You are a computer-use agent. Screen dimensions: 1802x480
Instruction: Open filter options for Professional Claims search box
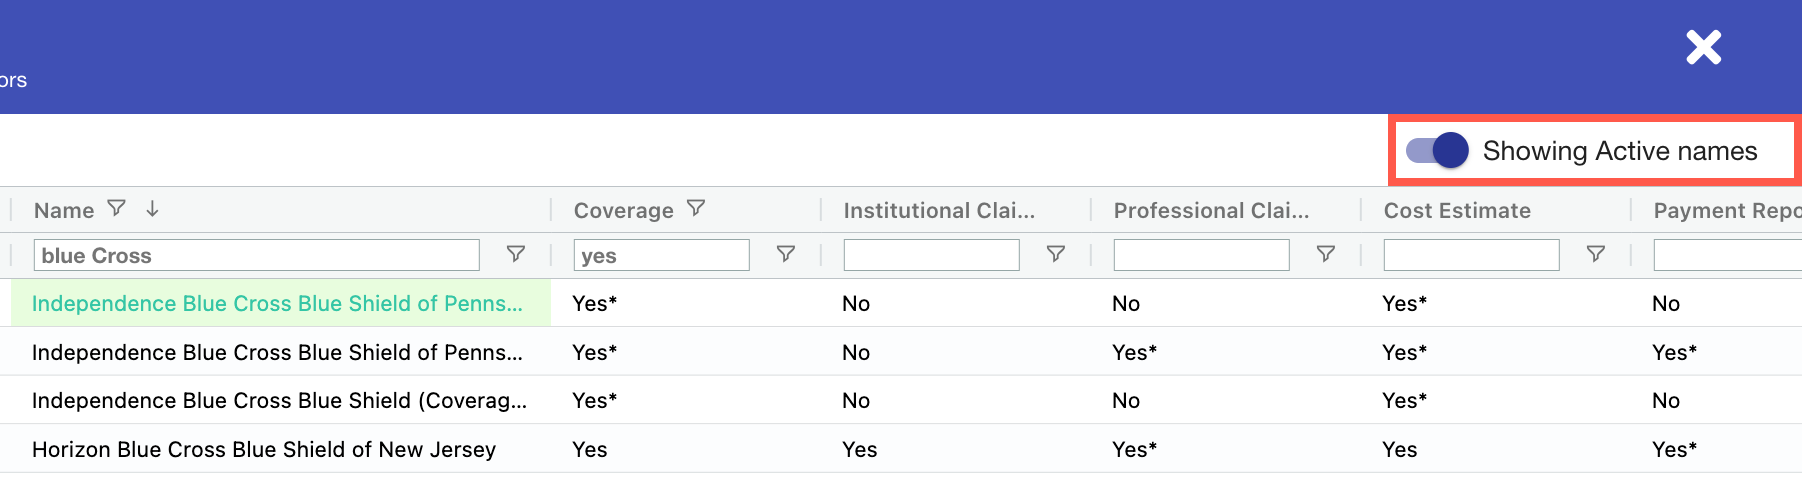(1326, 254)
